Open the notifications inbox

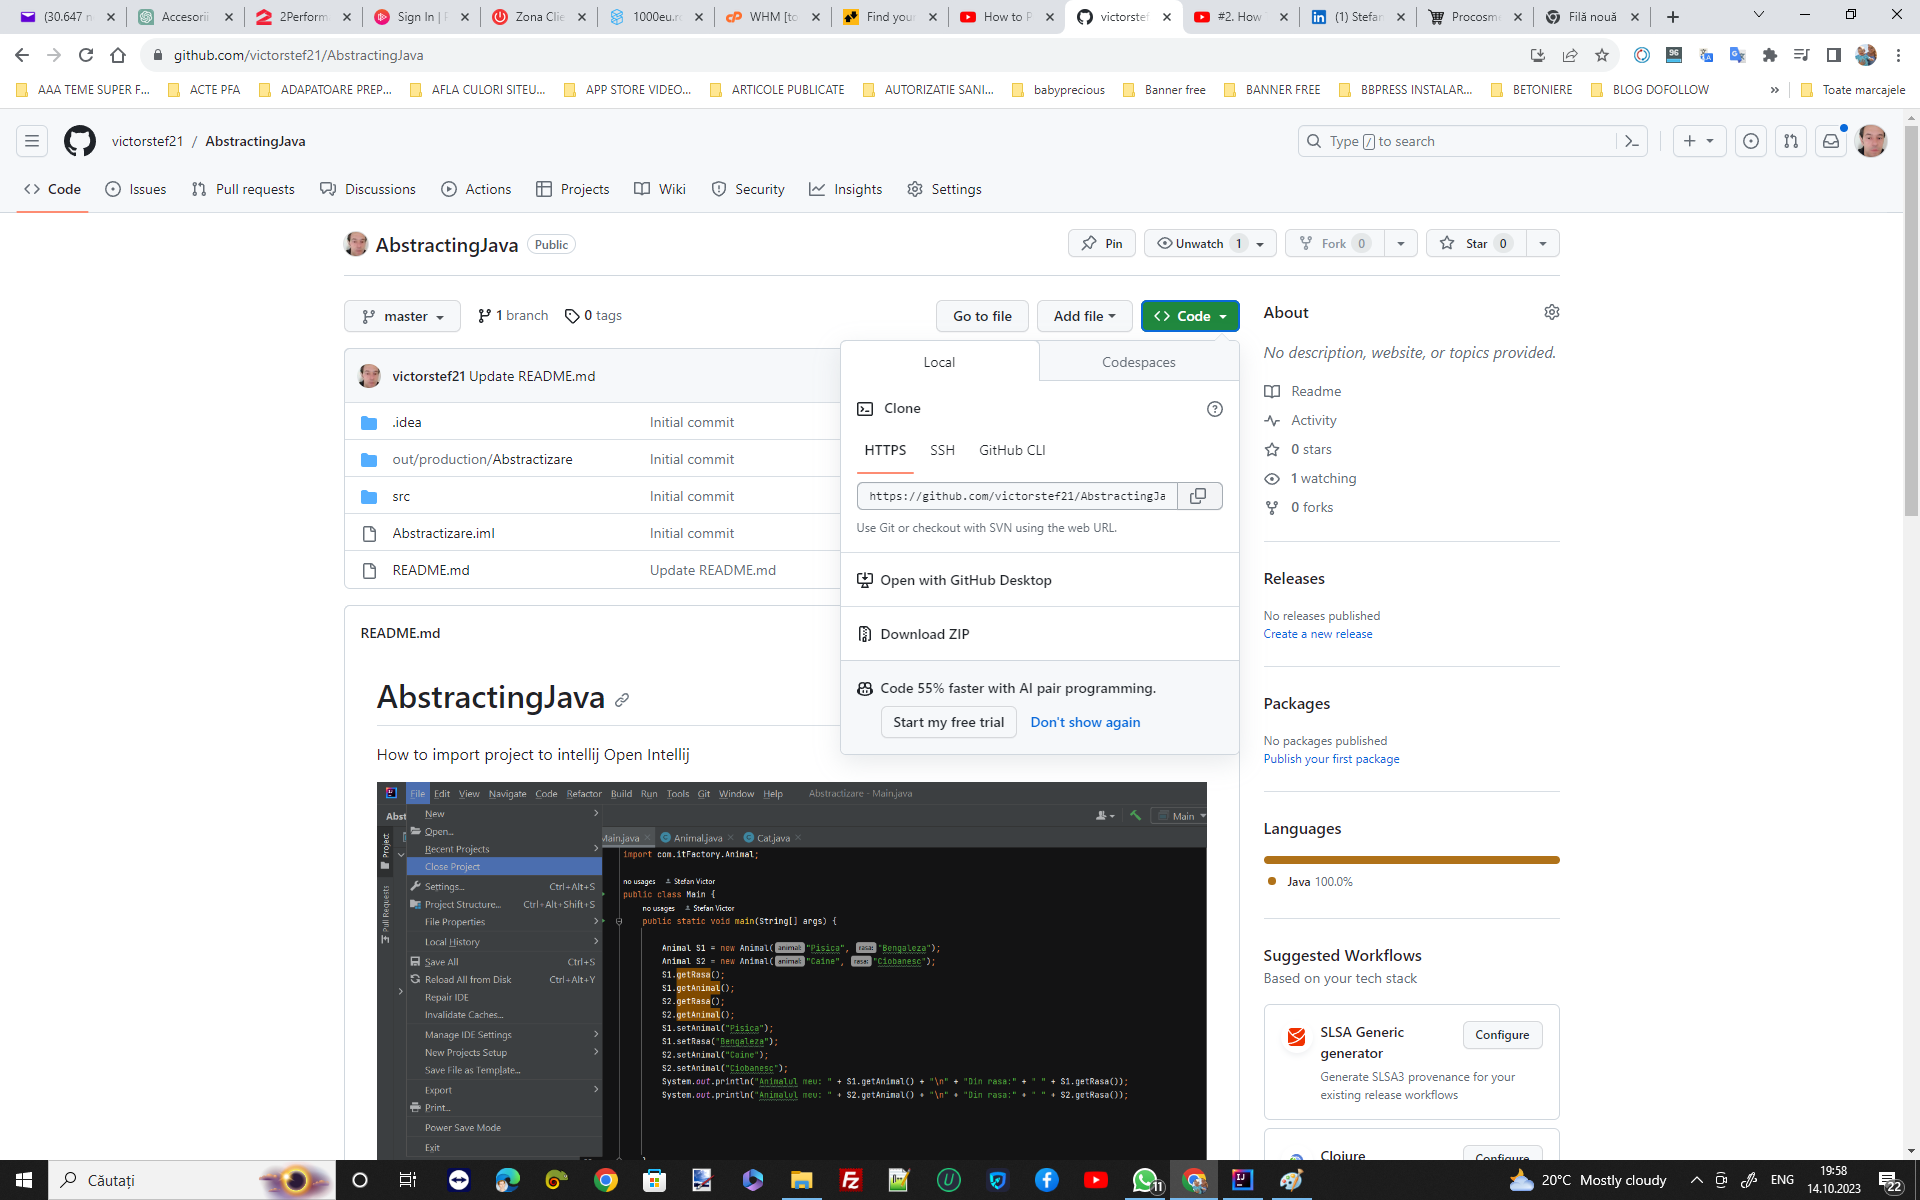1830,141
